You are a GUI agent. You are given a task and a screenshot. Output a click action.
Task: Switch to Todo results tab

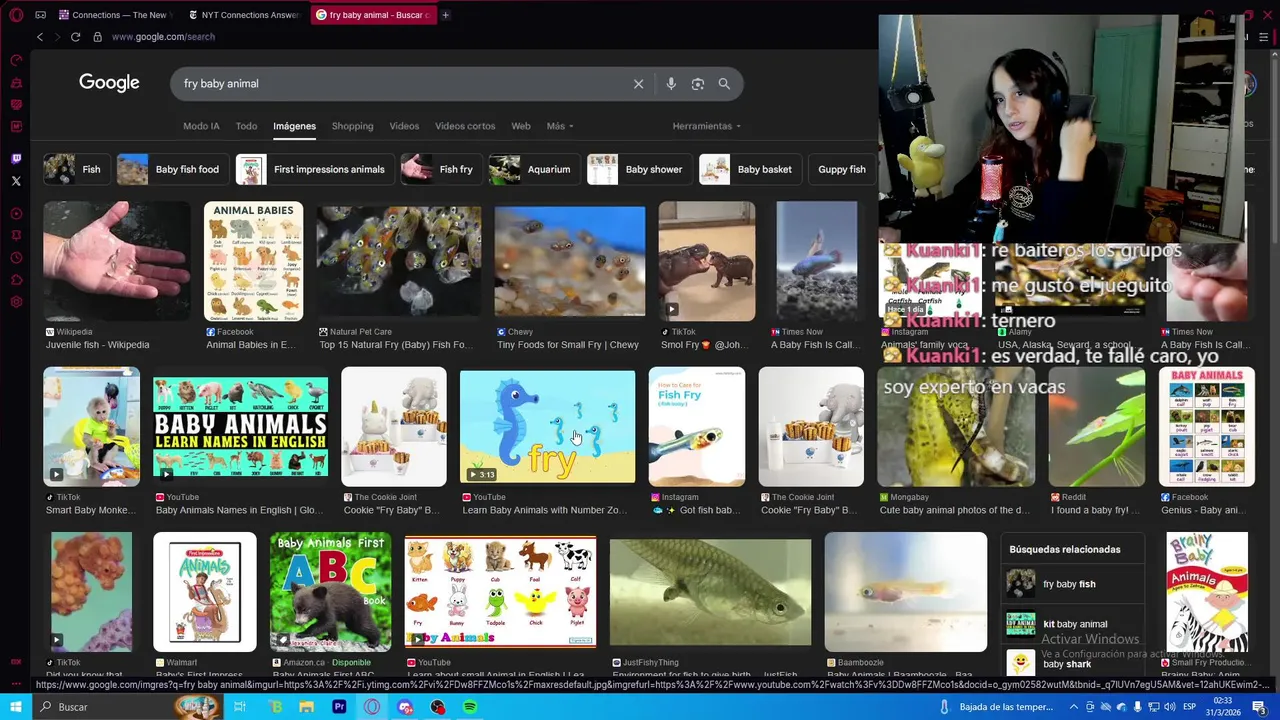[246, 126]
